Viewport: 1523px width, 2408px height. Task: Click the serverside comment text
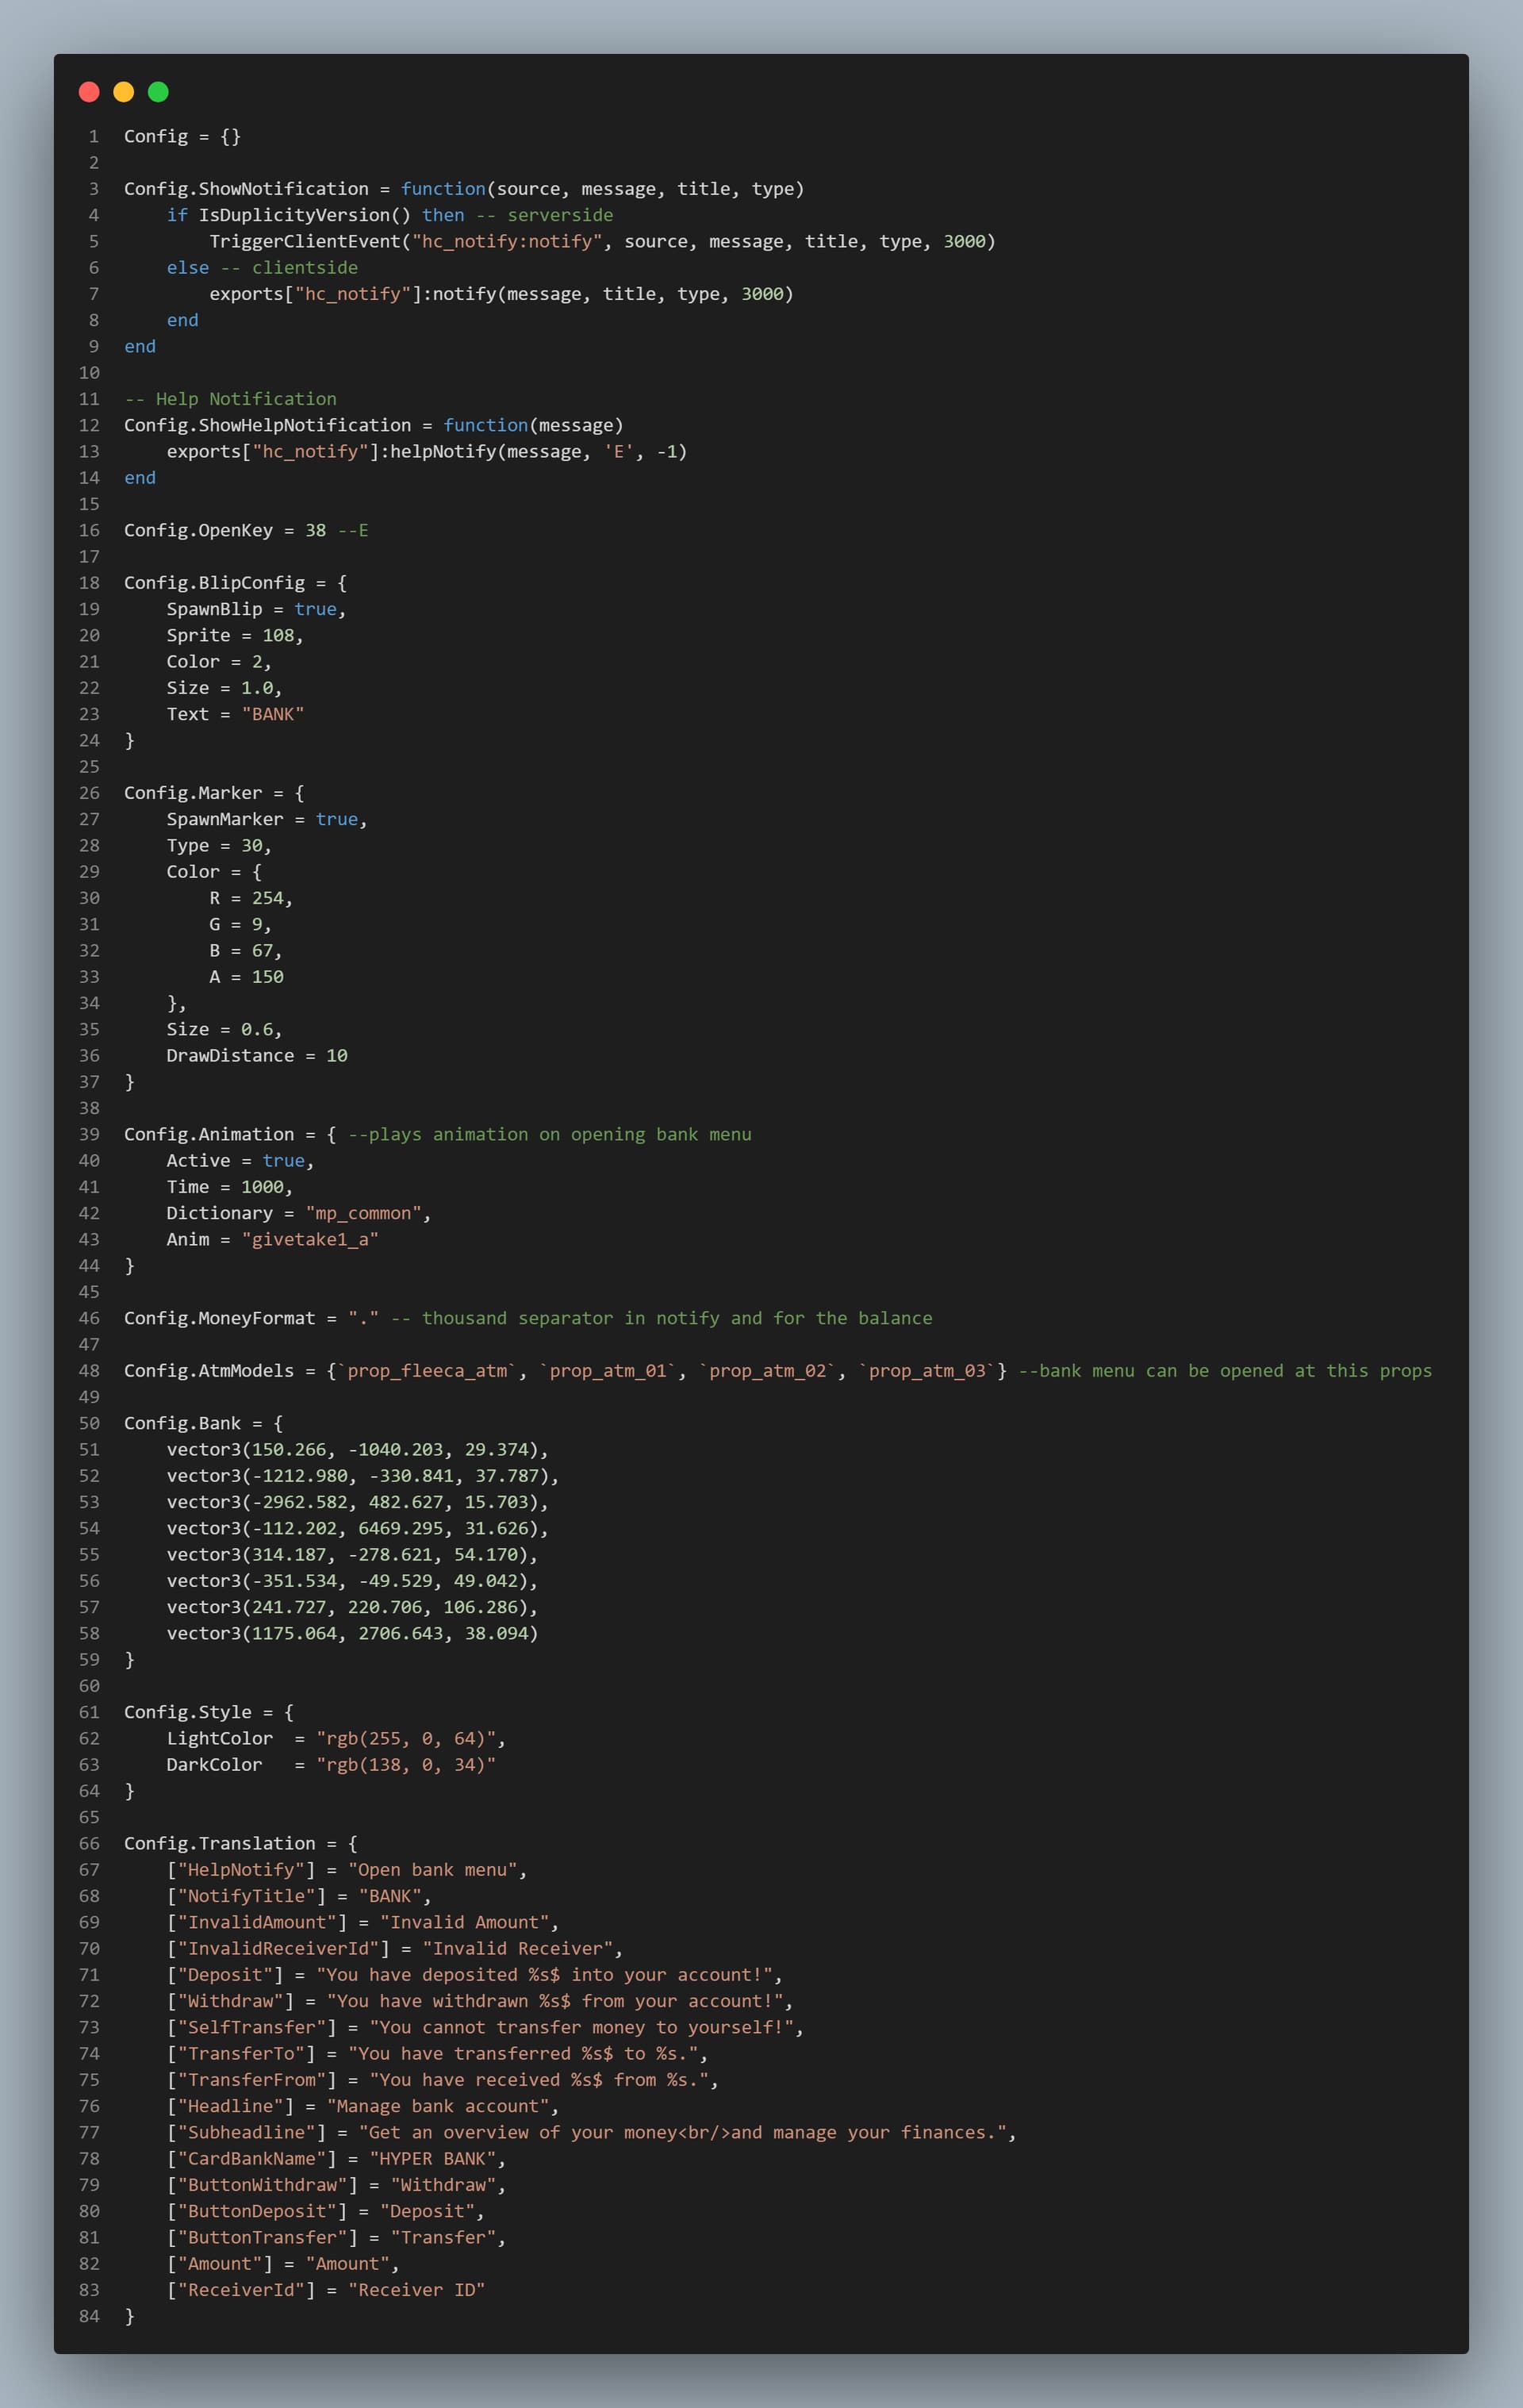559,215
